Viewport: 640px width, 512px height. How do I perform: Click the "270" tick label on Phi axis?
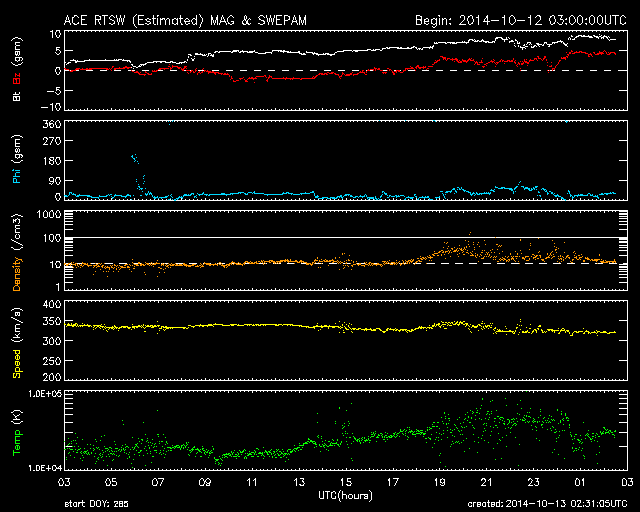51,141
